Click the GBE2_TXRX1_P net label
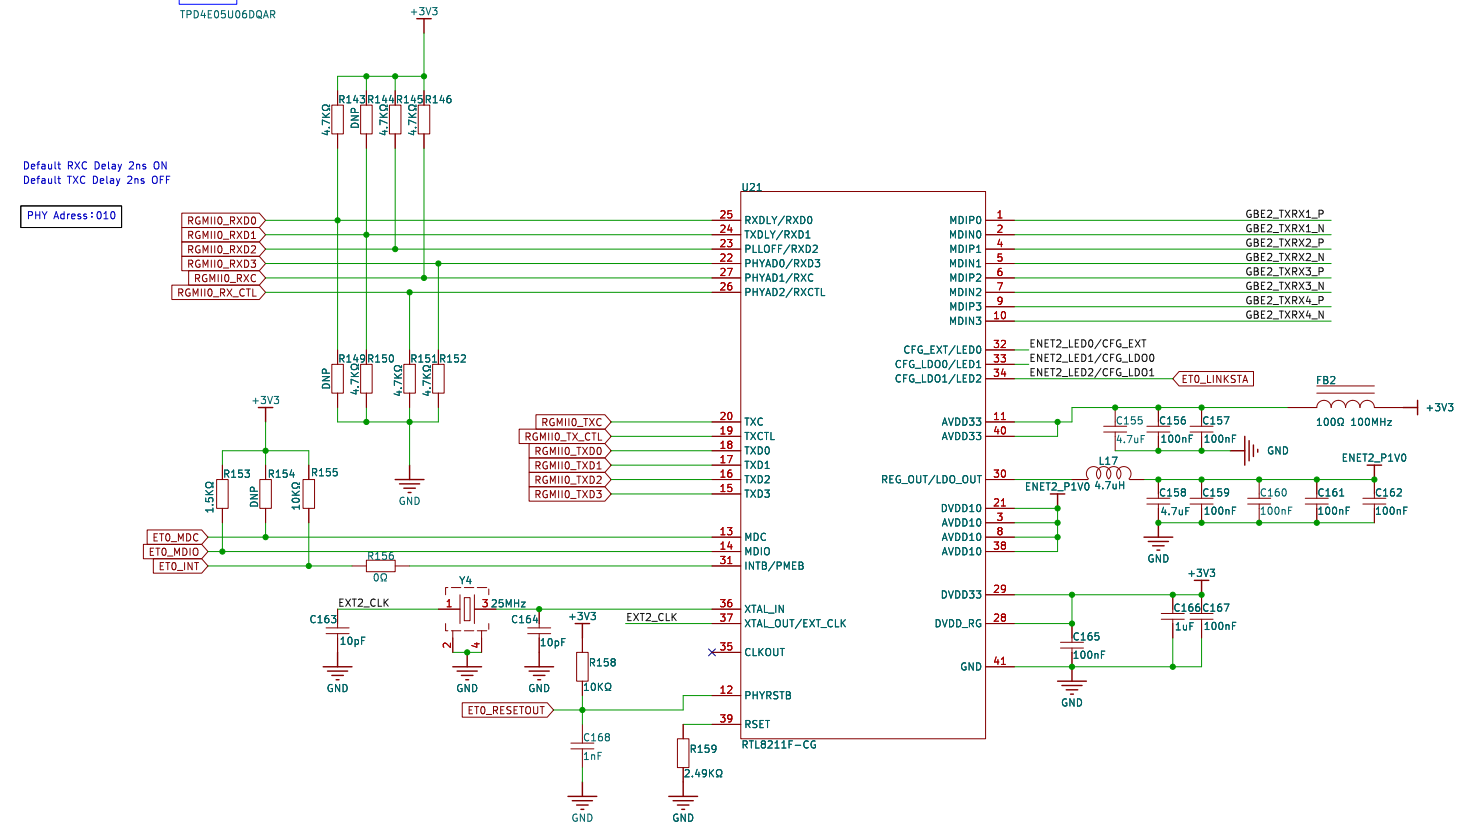 click(x=1284, y=214)
